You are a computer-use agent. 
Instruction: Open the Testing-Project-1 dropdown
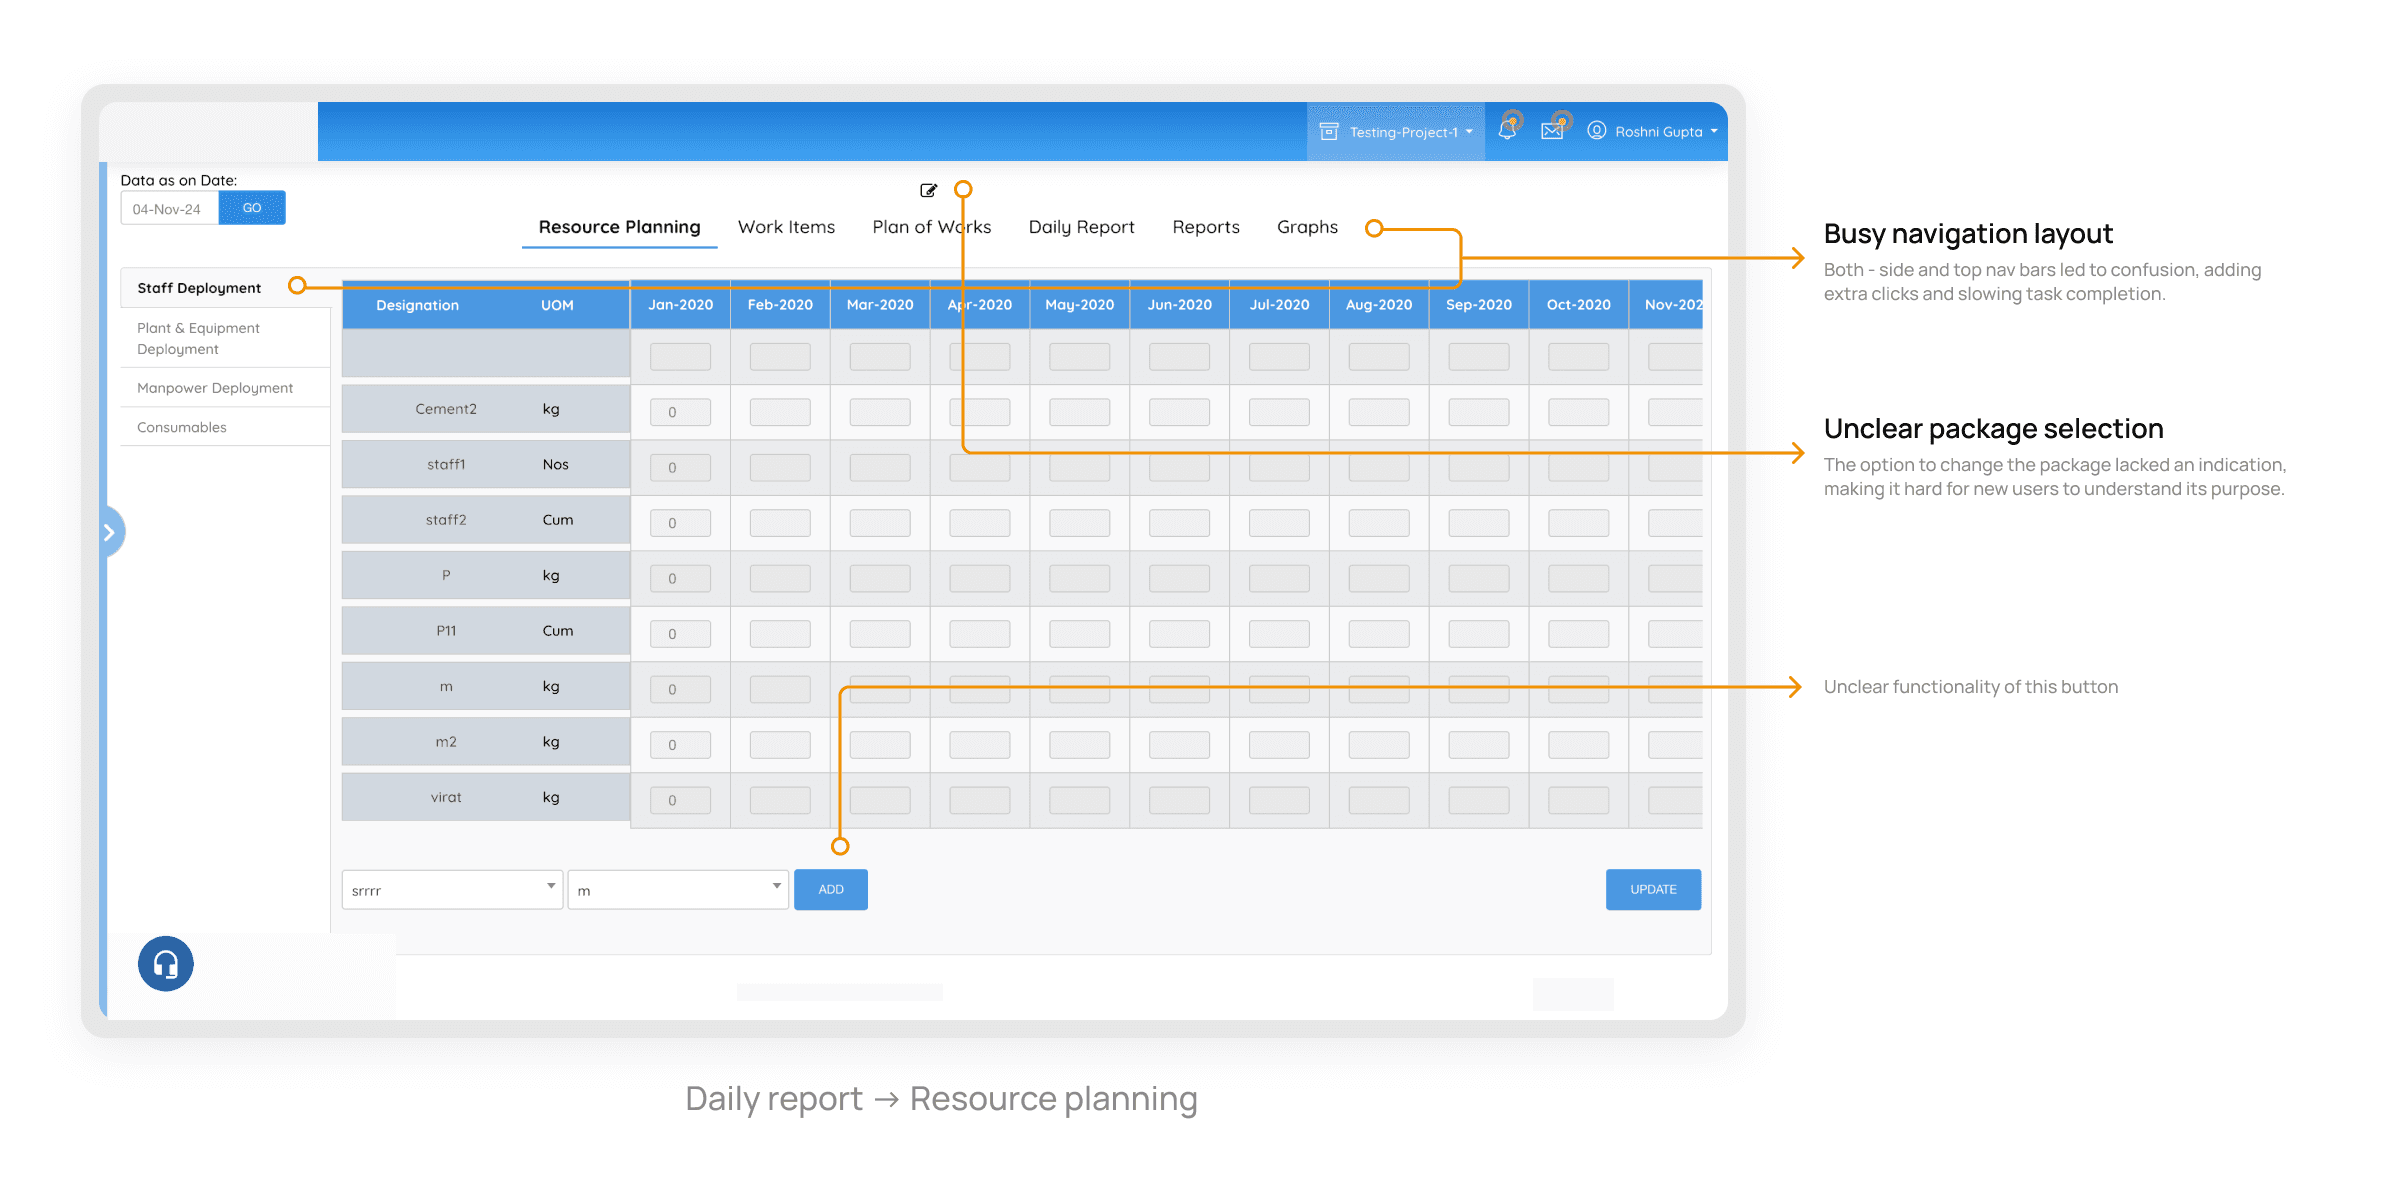tap(1410, 132)
